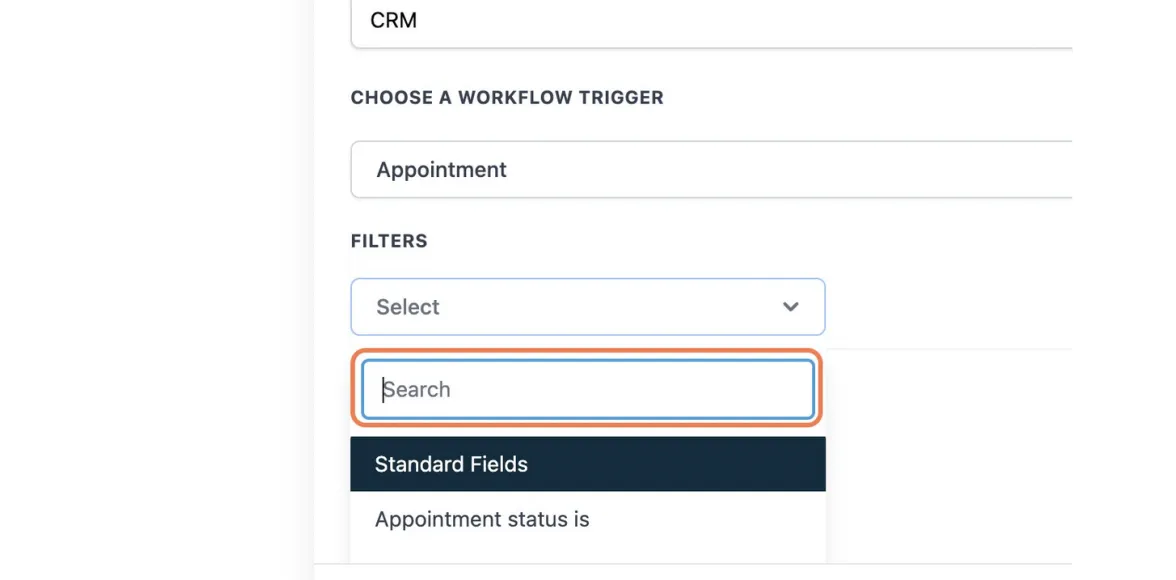1176x580 pixels.
Task: Open the Appointment workflow trigger dropdown
Action: [x=710, y=170]
